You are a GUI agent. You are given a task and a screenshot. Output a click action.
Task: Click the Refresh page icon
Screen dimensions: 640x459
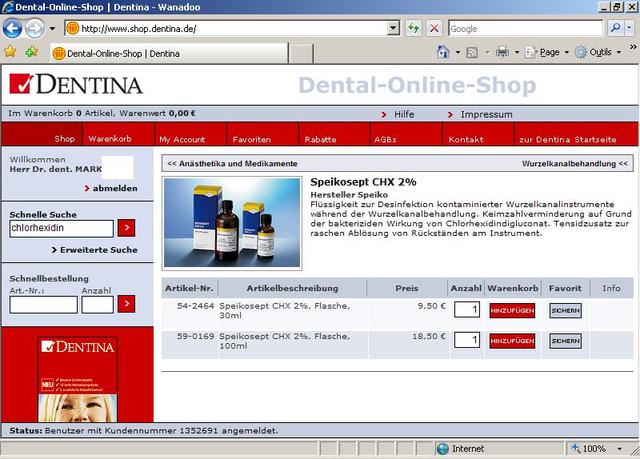point(413,29)
